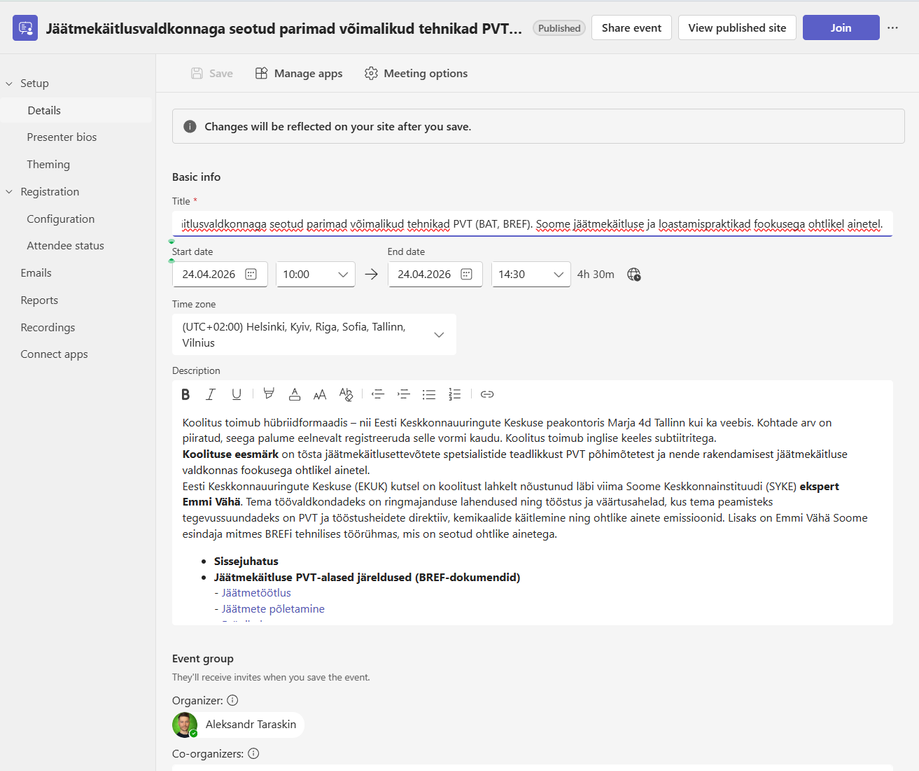This screenshot has height=771, width=919.
Task: Open the time zone globe icon
Action: click(x=634, y=274)
